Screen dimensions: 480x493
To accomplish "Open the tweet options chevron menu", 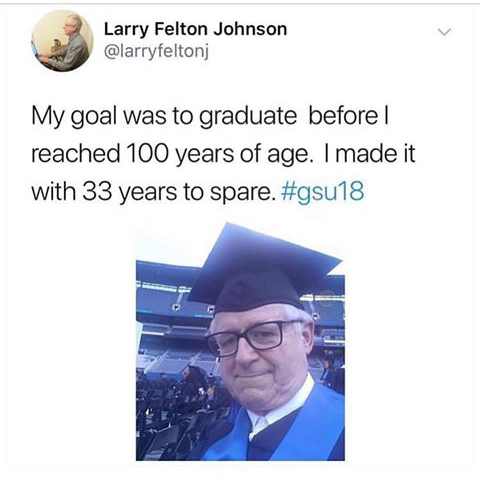I will point(444,32).
